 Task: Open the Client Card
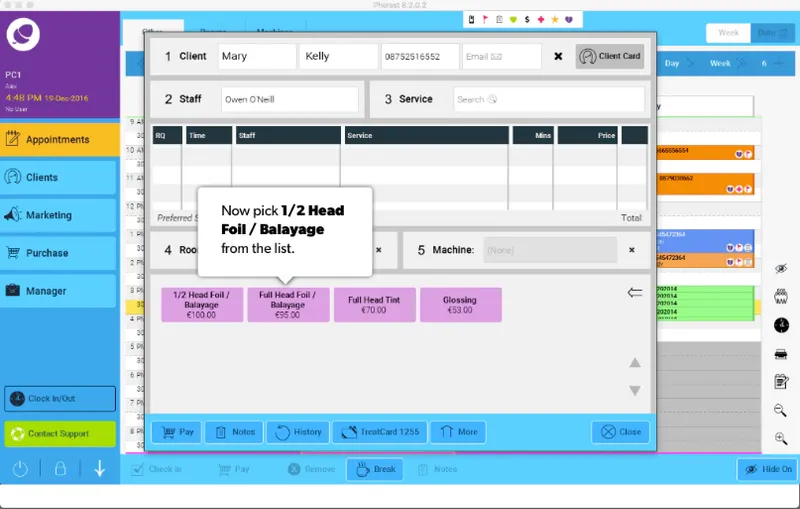[610, 56]
